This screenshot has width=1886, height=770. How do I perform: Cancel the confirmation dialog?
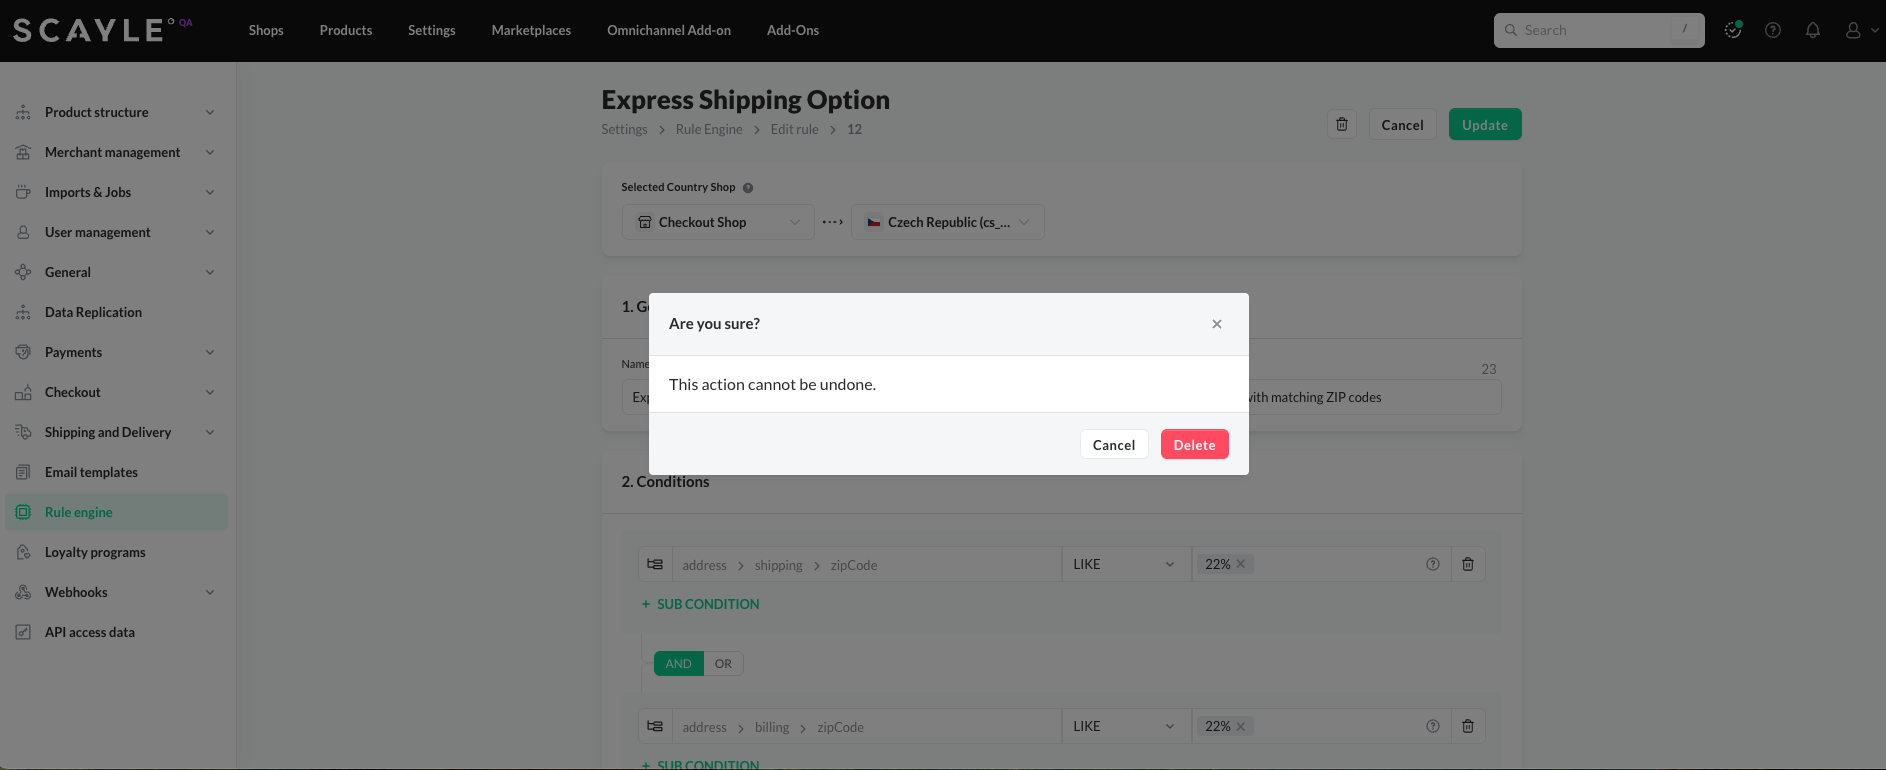pos(1113,445)
